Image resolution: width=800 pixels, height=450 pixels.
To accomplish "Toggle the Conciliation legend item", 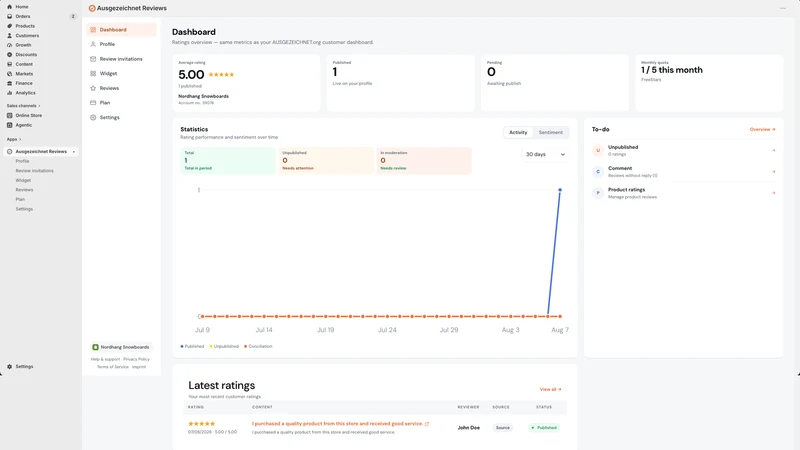I will [x=258, y=346].
